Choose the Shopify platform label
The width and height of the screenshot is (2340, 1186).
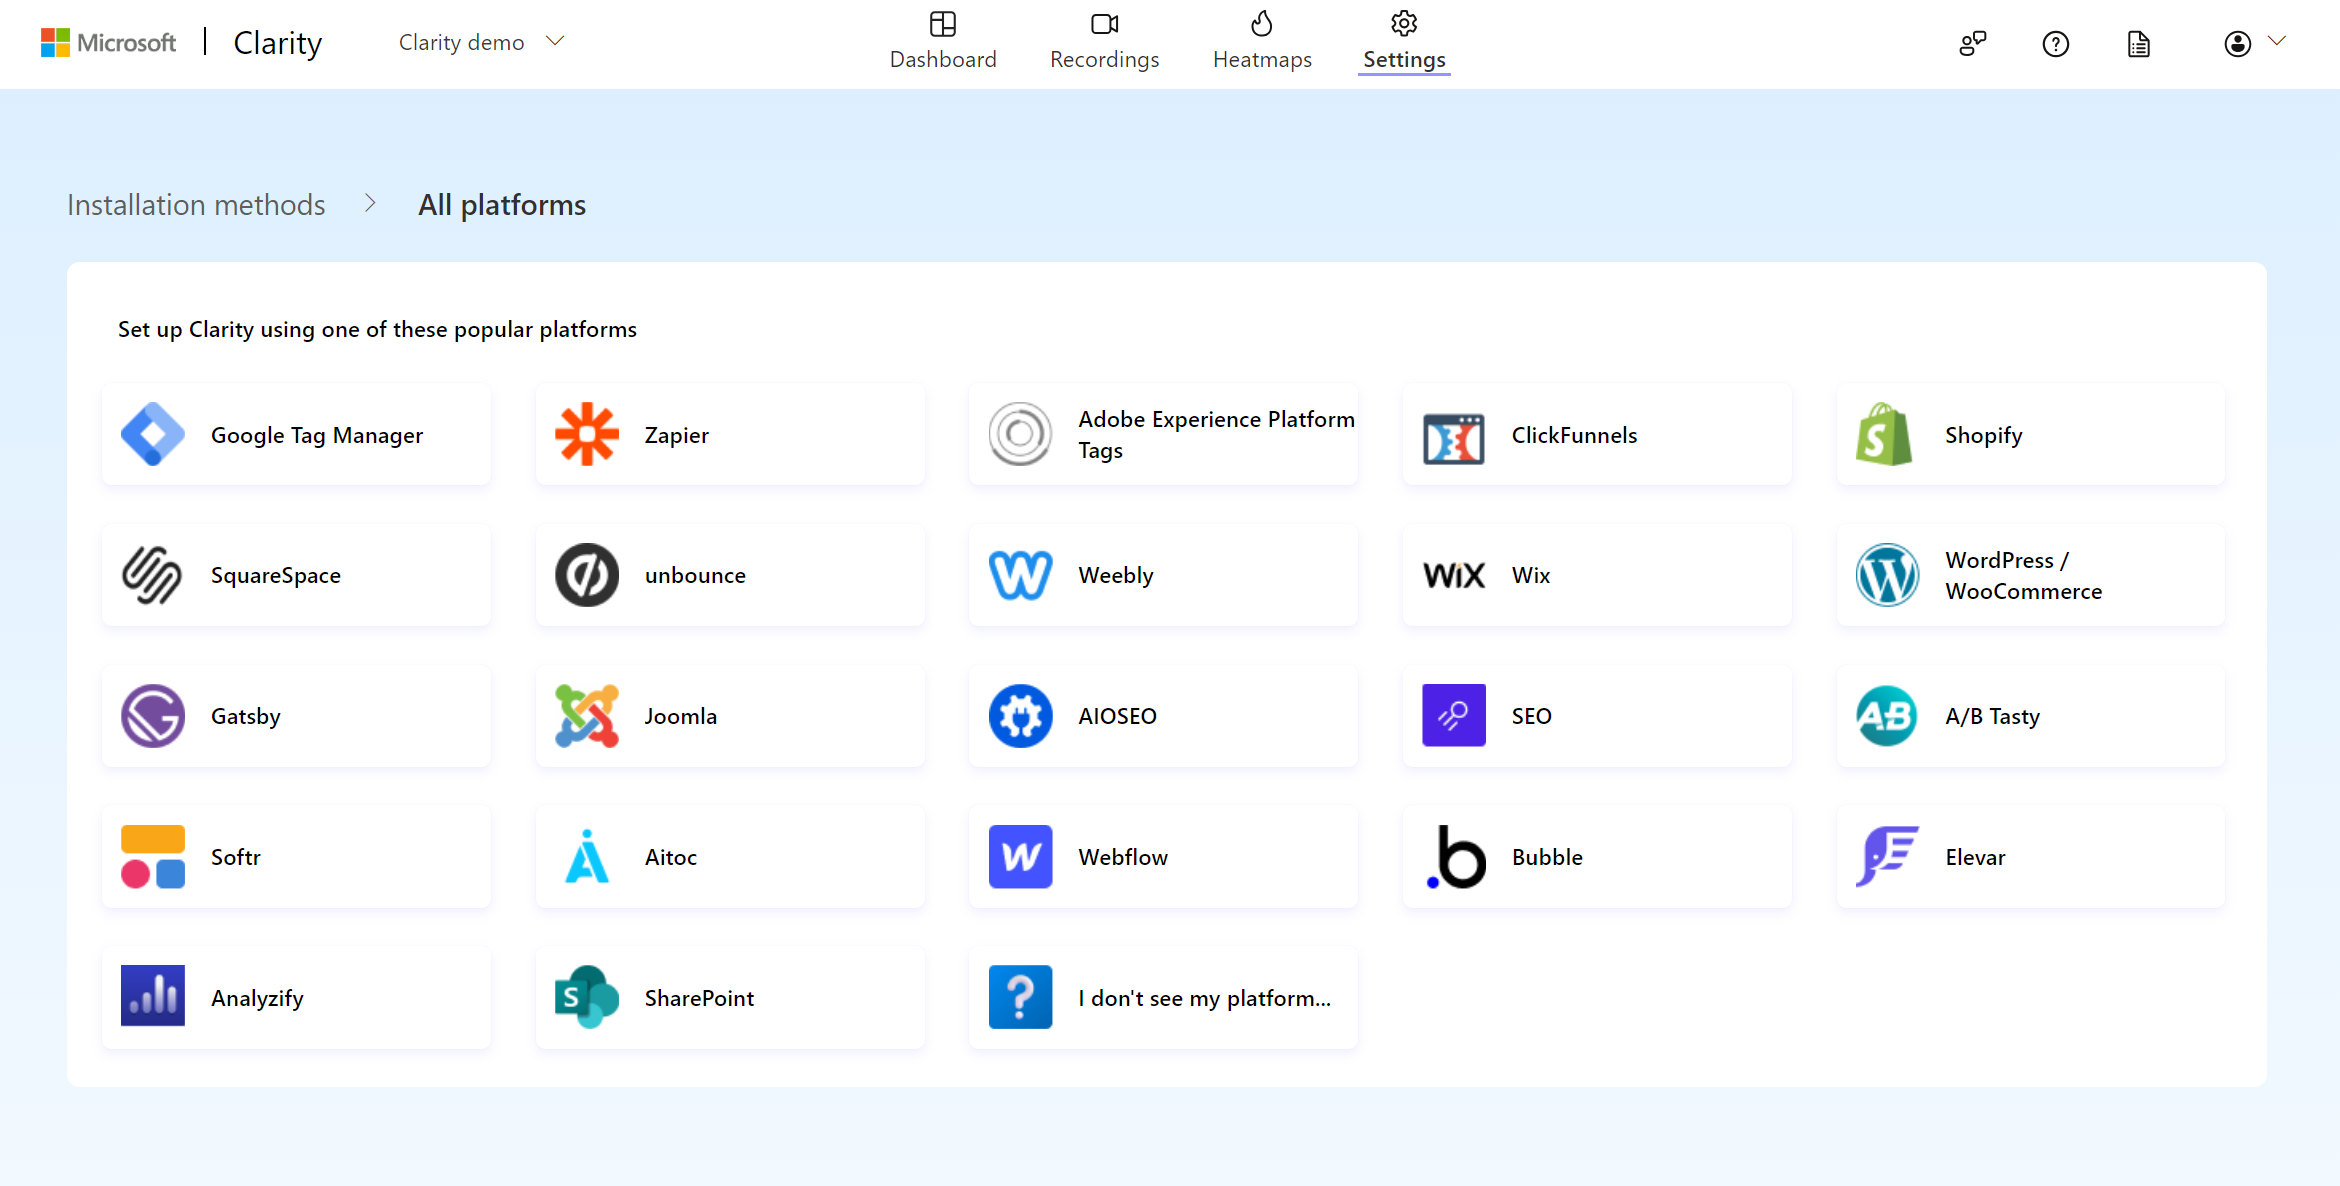[x=1984, y=435]
